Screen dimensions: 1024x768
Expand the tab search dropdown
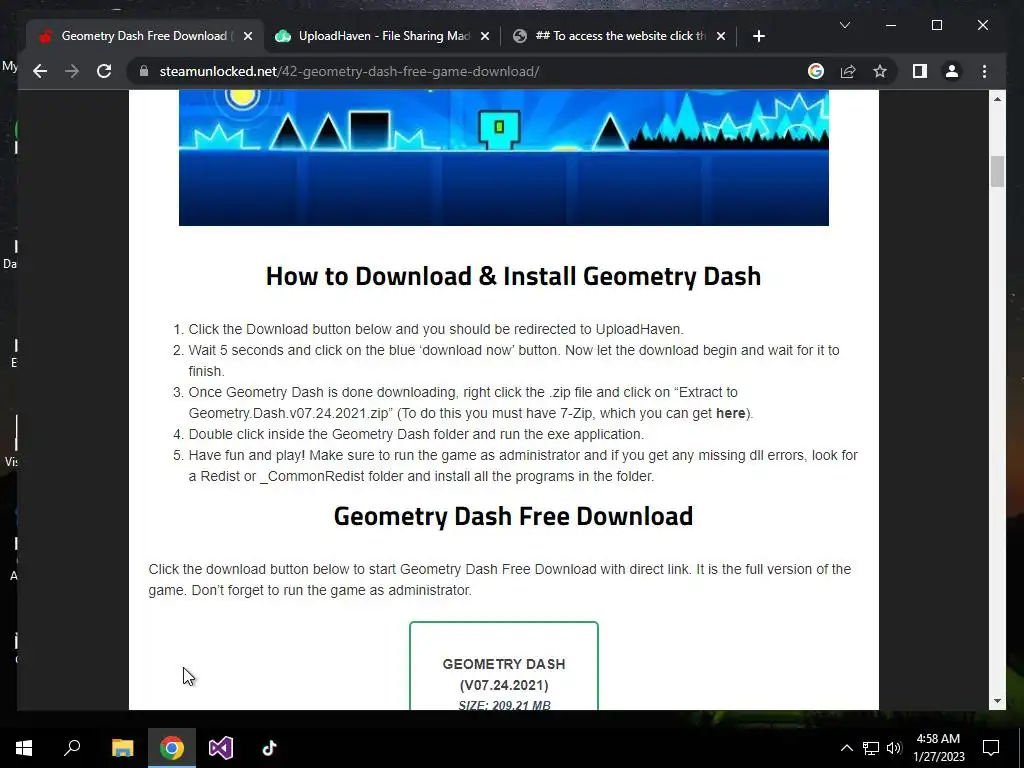coord(844,25)
